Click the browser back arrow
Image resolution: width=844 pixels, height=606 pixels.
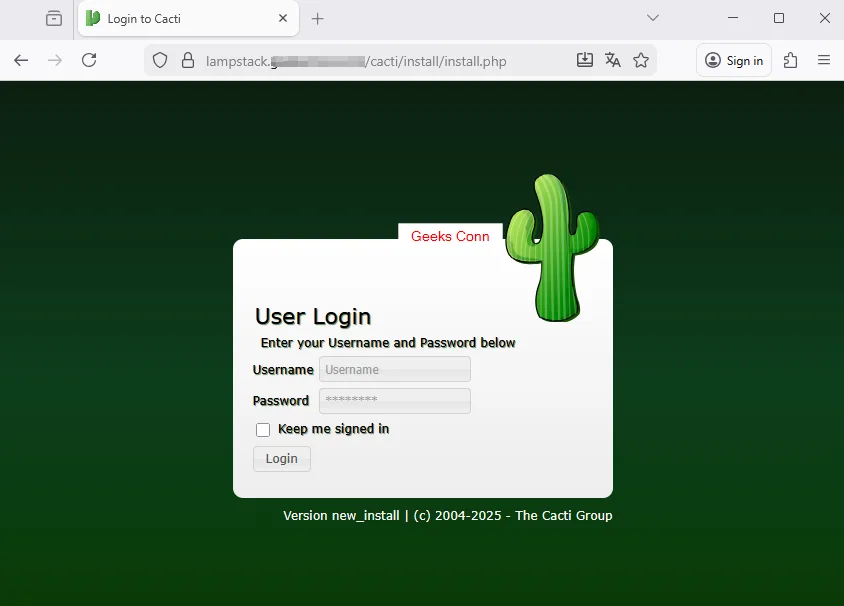(21, 60)
